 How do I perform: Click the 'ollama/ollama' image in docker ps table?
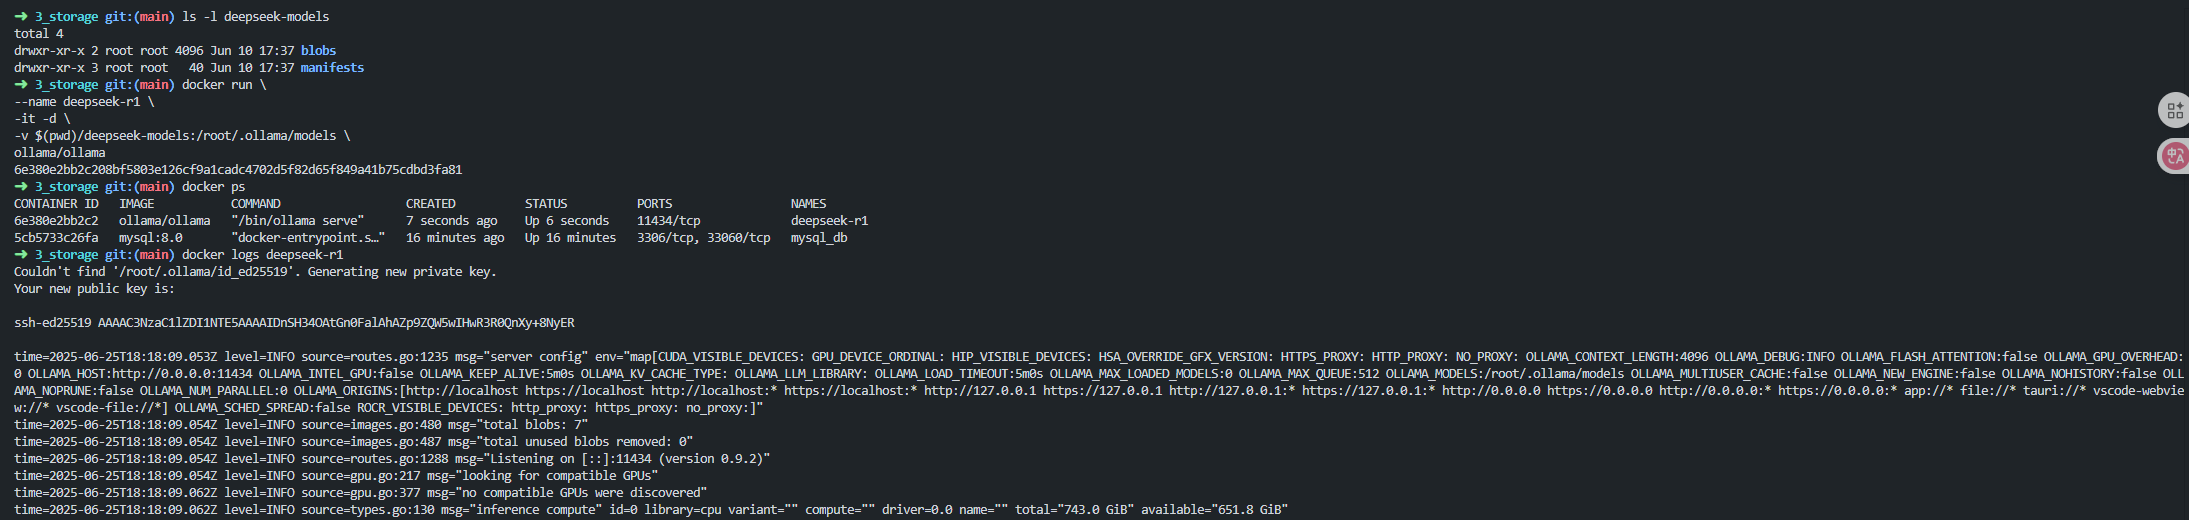pos(164,221)
